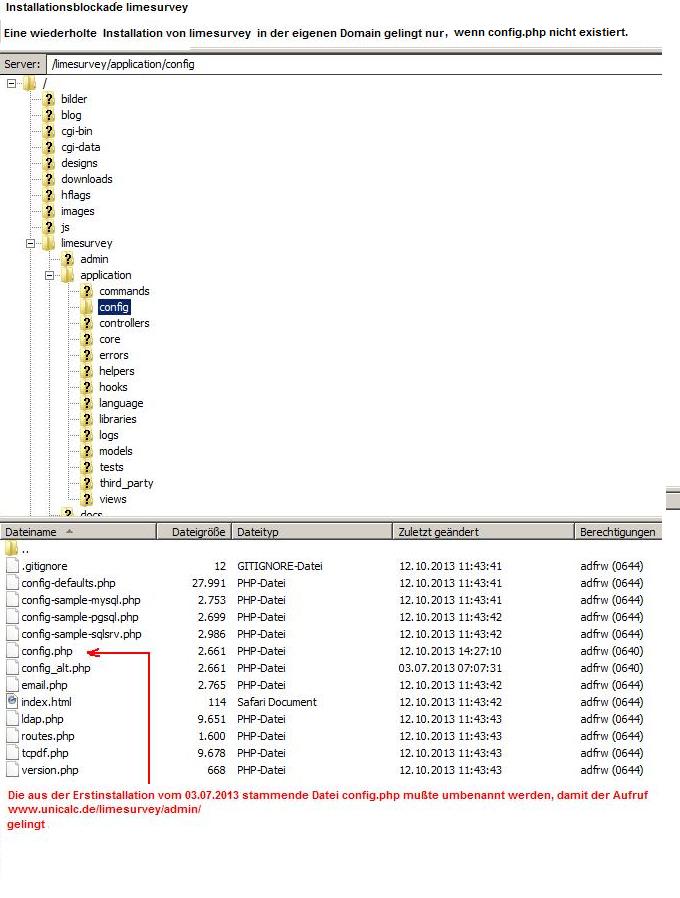Select the cgi-data folder
This screenshot has height=898, width=680.
tap(81, 147)
